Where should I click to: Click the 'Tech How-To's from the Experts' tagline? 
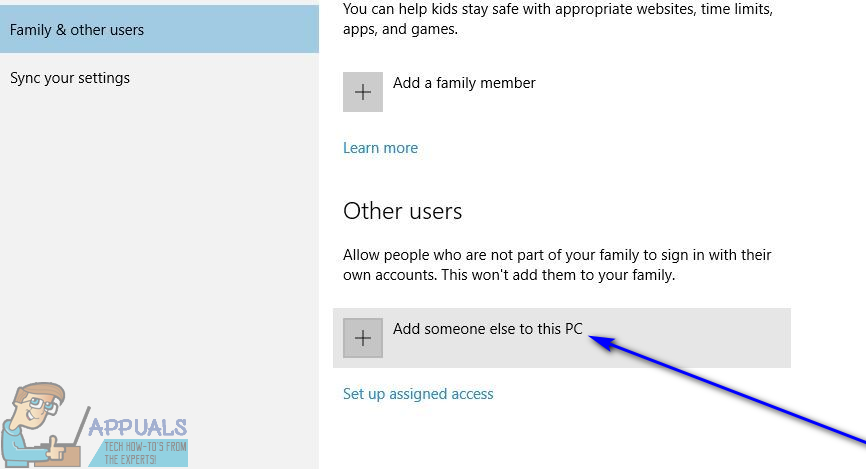(138, 451)
